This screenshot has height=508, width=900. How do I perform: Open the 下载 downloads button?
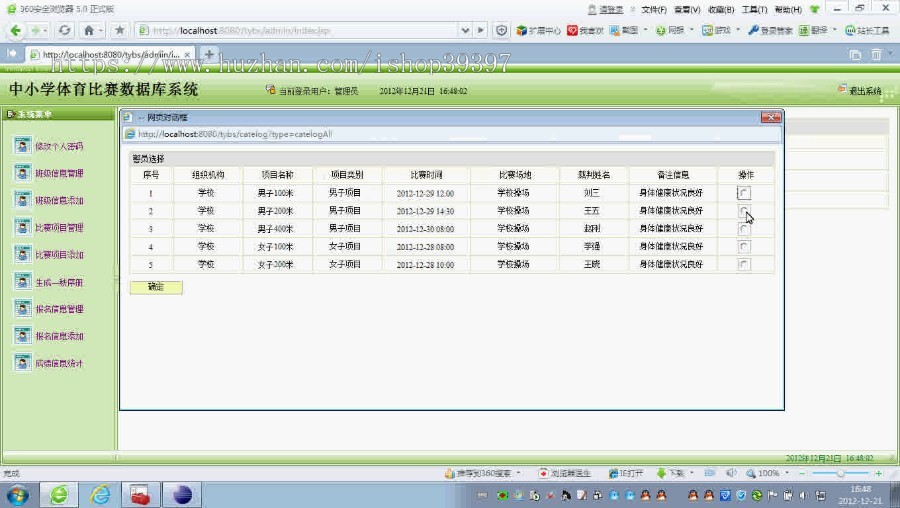pos(670,473)
